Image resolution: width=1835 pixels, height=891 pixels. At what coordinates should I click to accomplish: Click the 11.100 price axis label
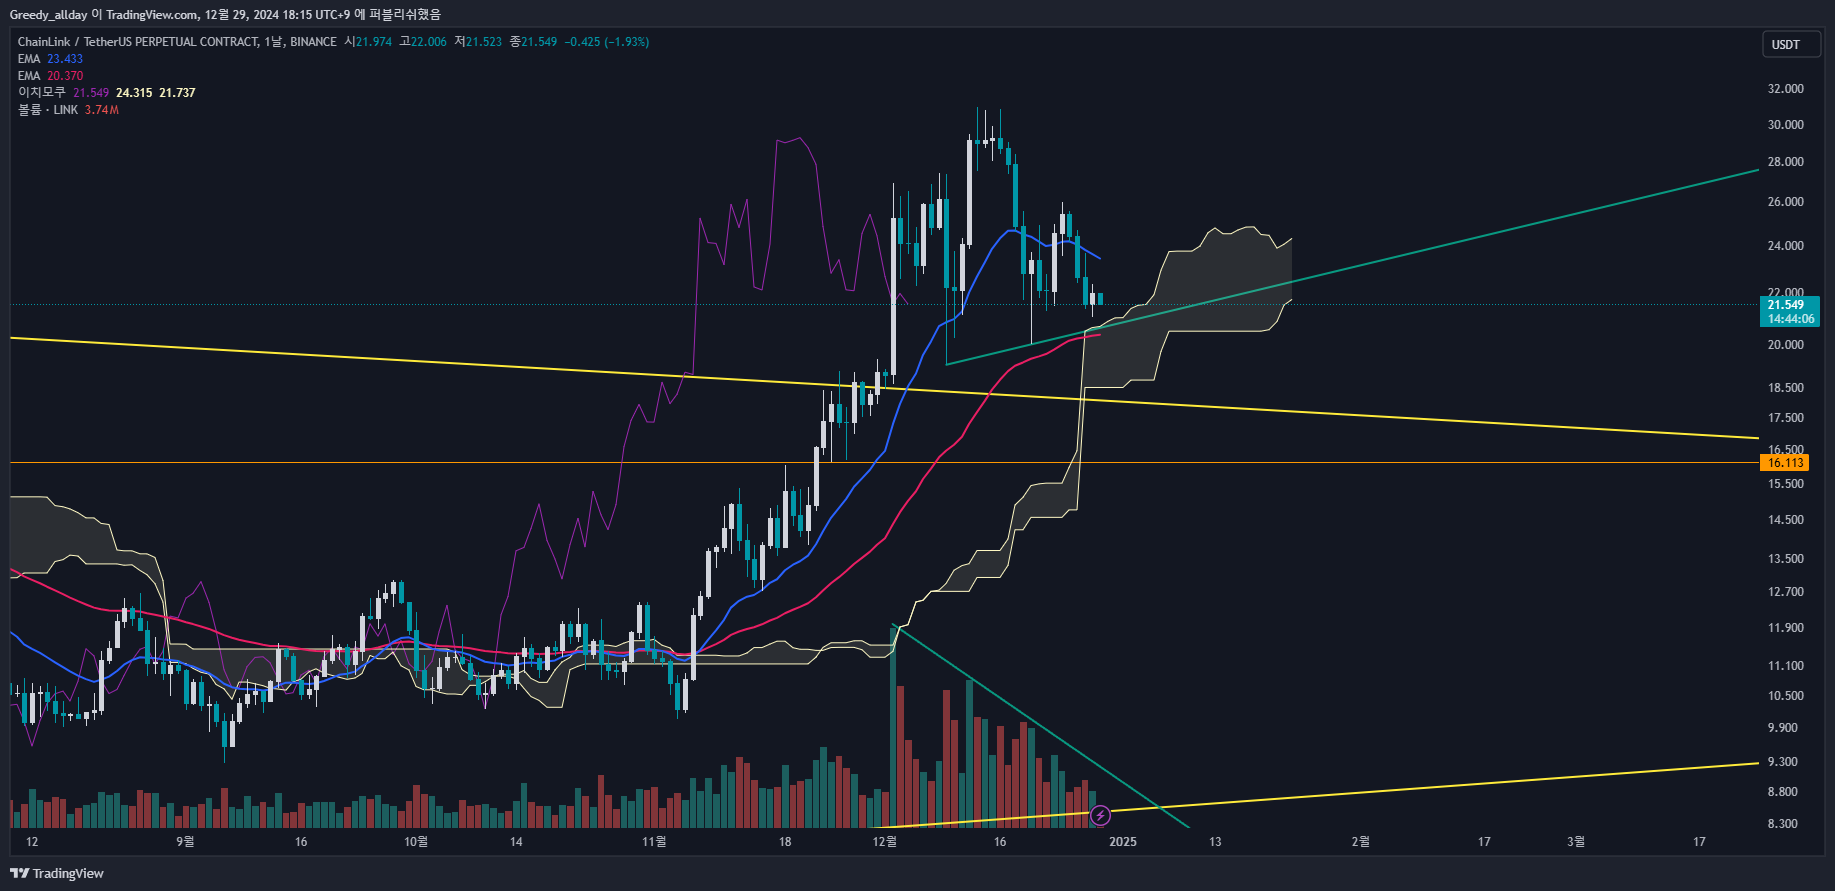[x=1786, y=666]
